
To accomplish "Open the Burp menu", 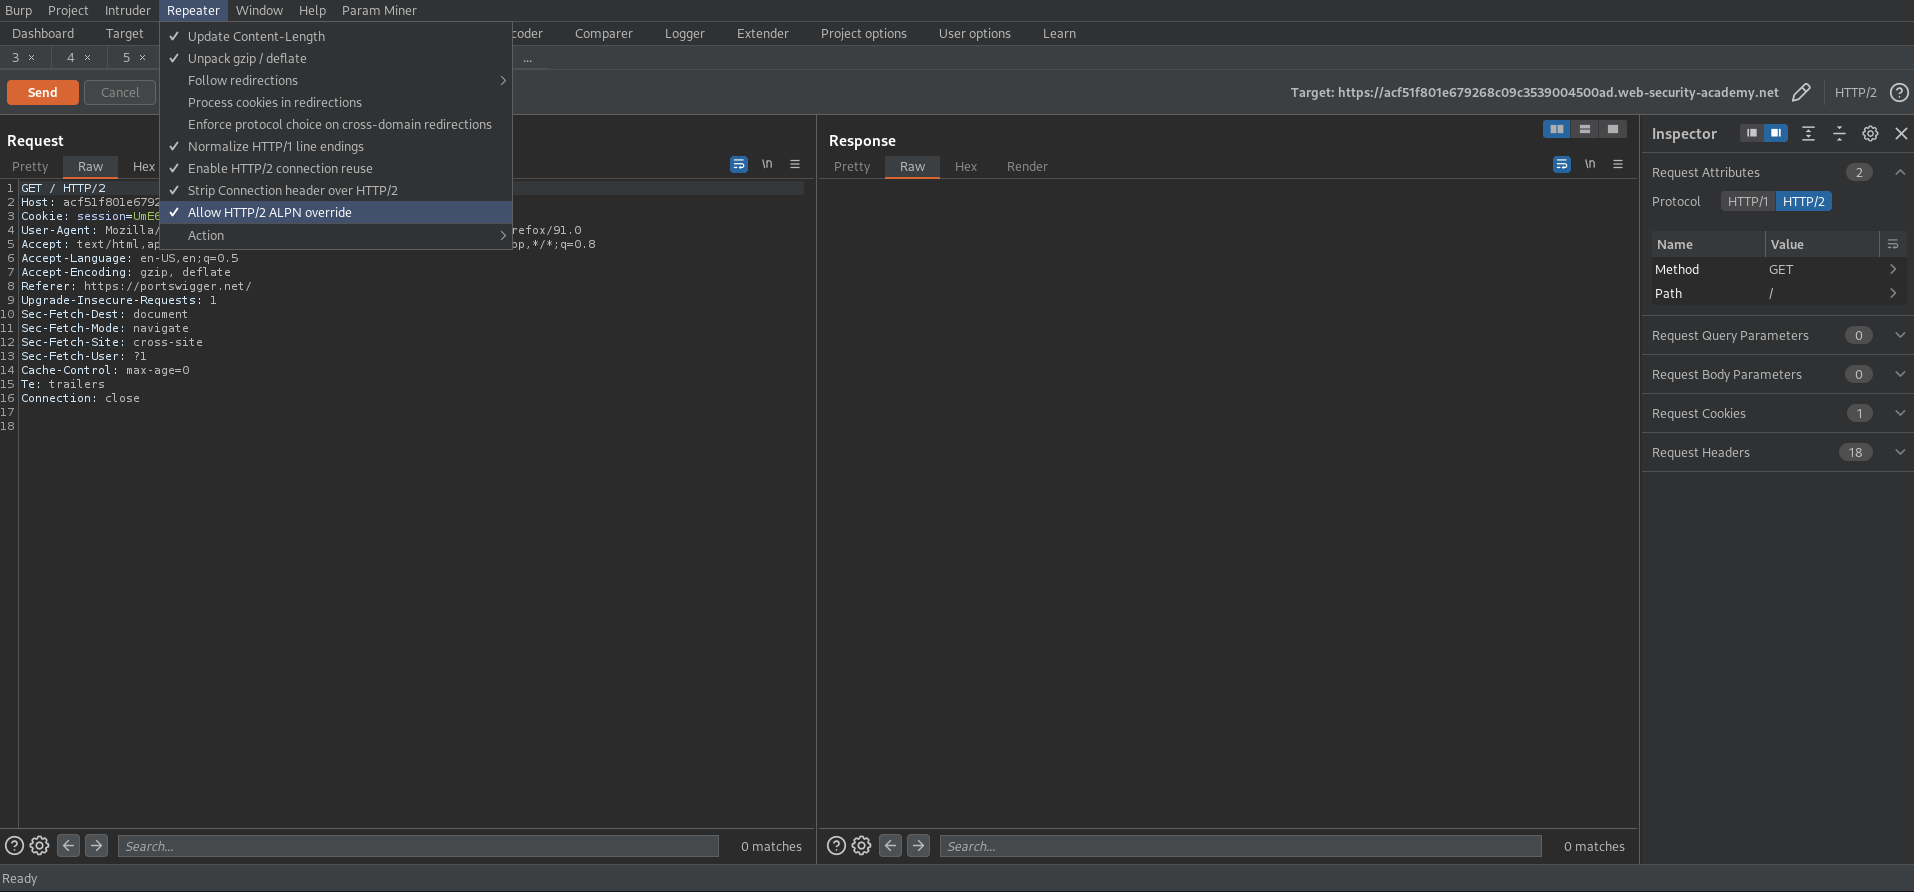I will pyautogui.click(x=19, y=10).
